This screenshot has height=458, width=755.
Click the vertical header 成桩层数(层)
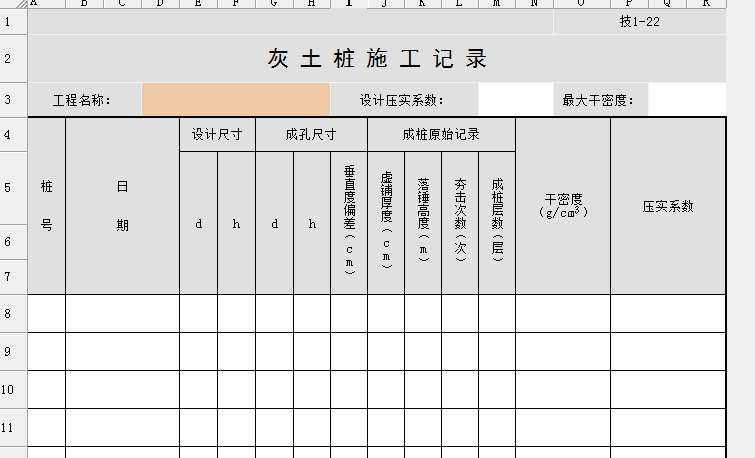pos(497,222)
